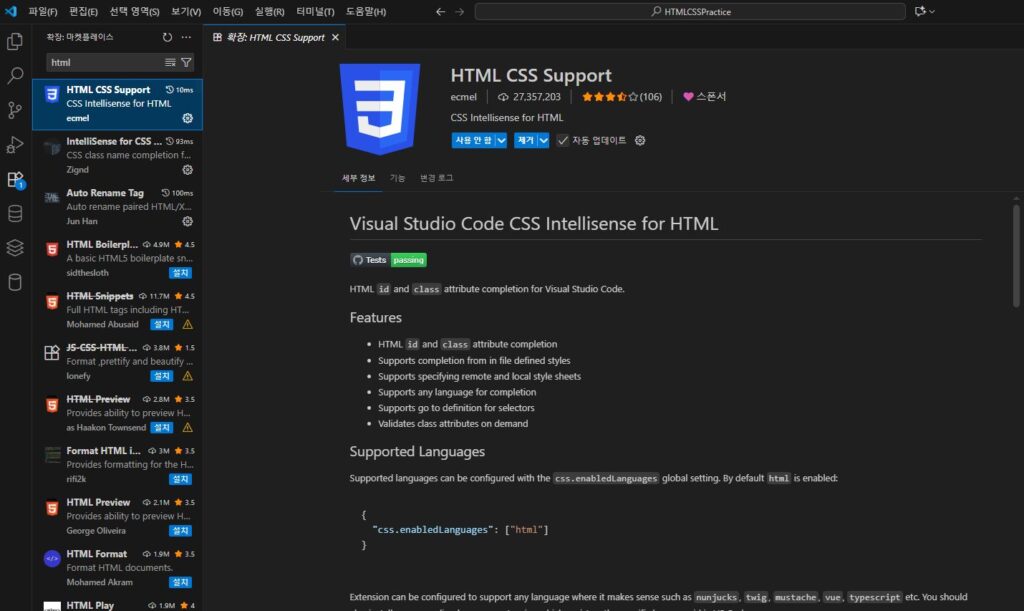Image resolution: width=1024 pixels, height=611 pixels.
Task: Open the views more-actions menu in Extensions panel
Action: point(186,37)
